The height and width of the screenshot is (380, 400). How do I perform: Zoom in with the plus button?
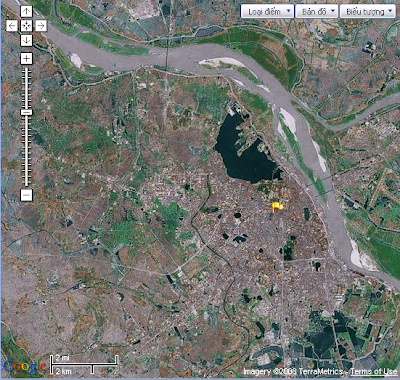[x=26, y=59]
